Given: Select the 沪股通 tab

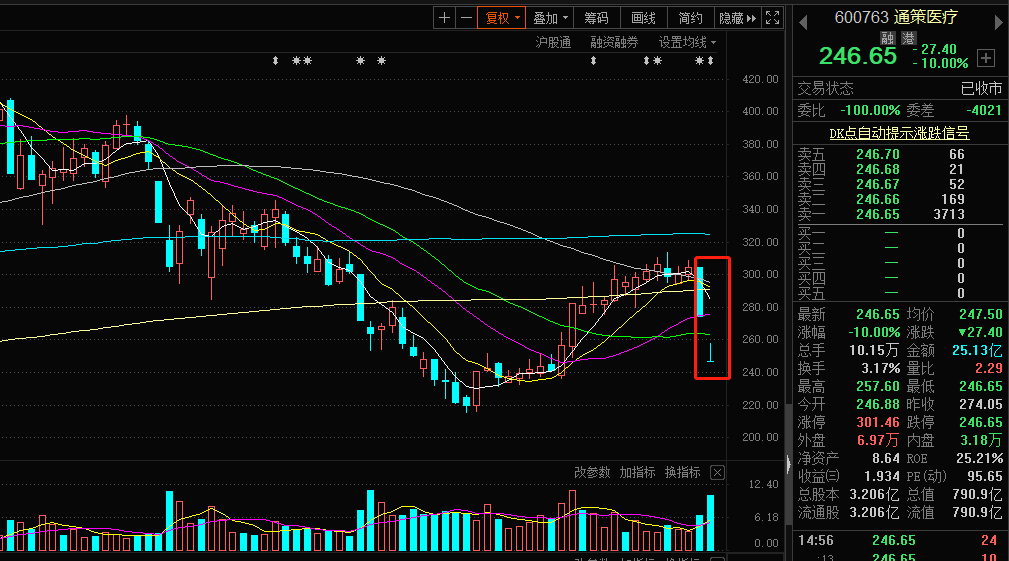Looking at the screenshot, I should (553, 42).
